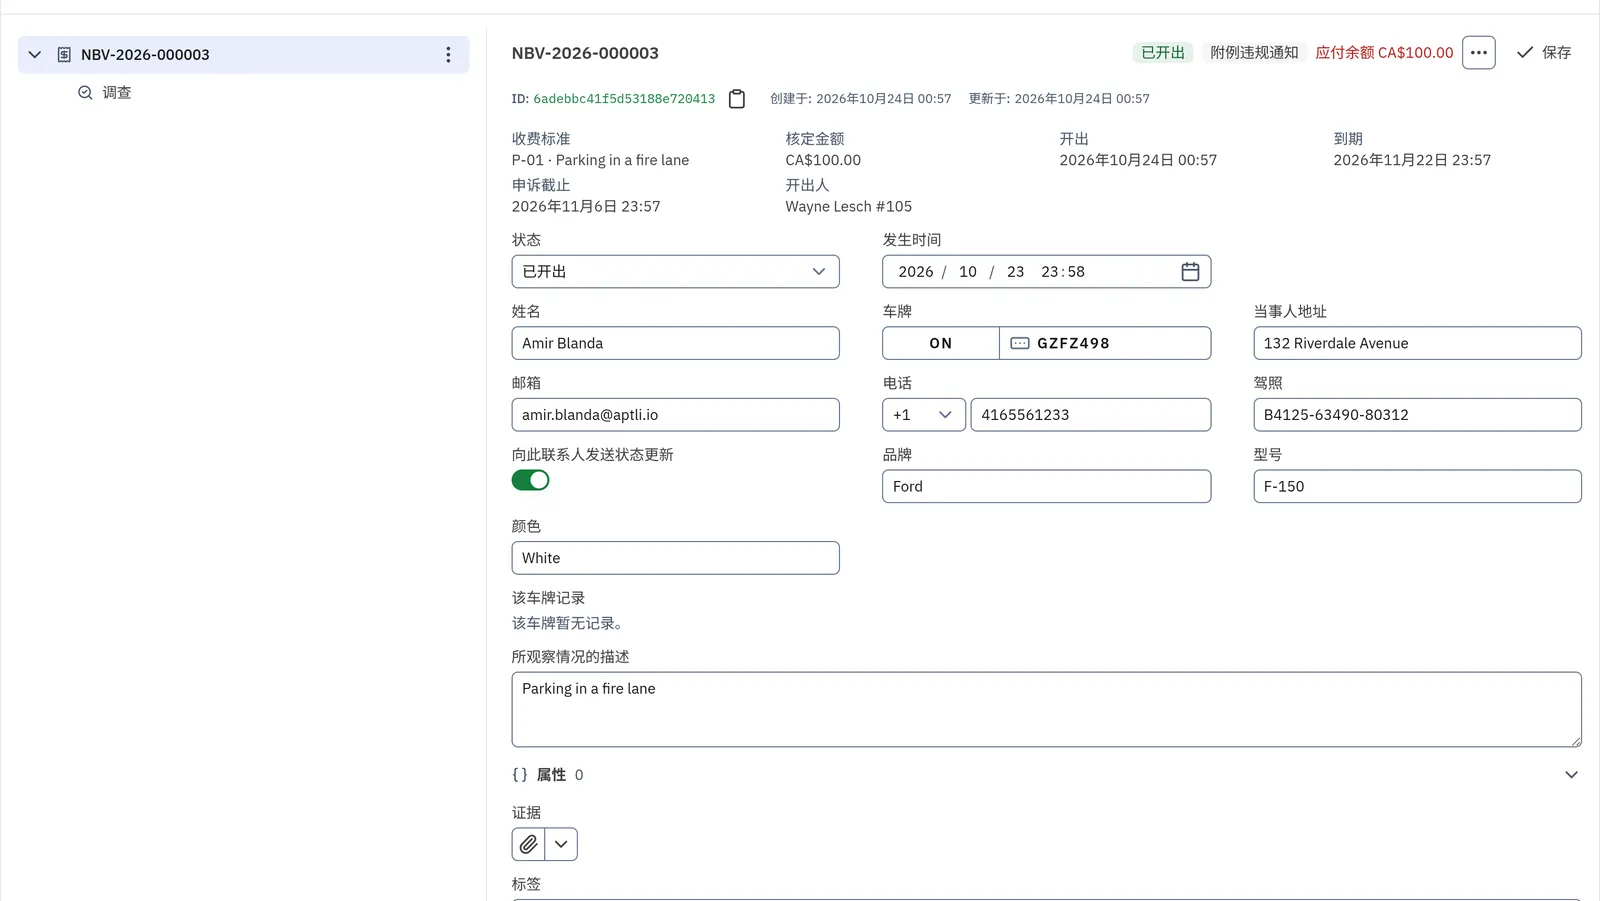The image size is (1600, 901).
Task: Open the 状态 dropdown showing 已开出
Action: 675,272
